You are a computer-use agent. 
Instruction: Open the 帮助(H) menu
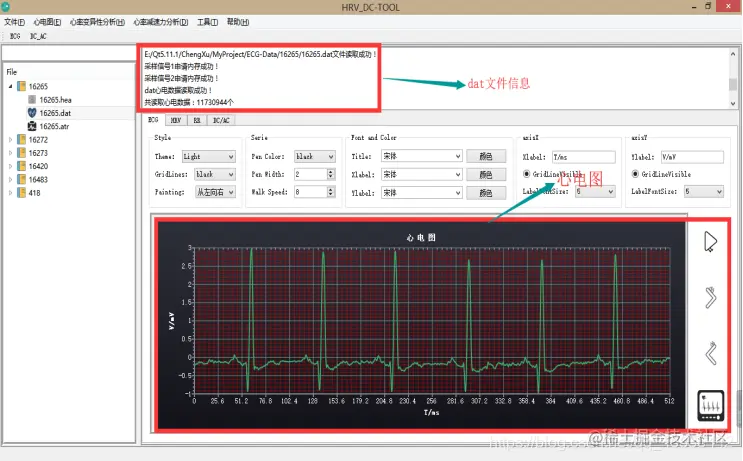point(238,22)
